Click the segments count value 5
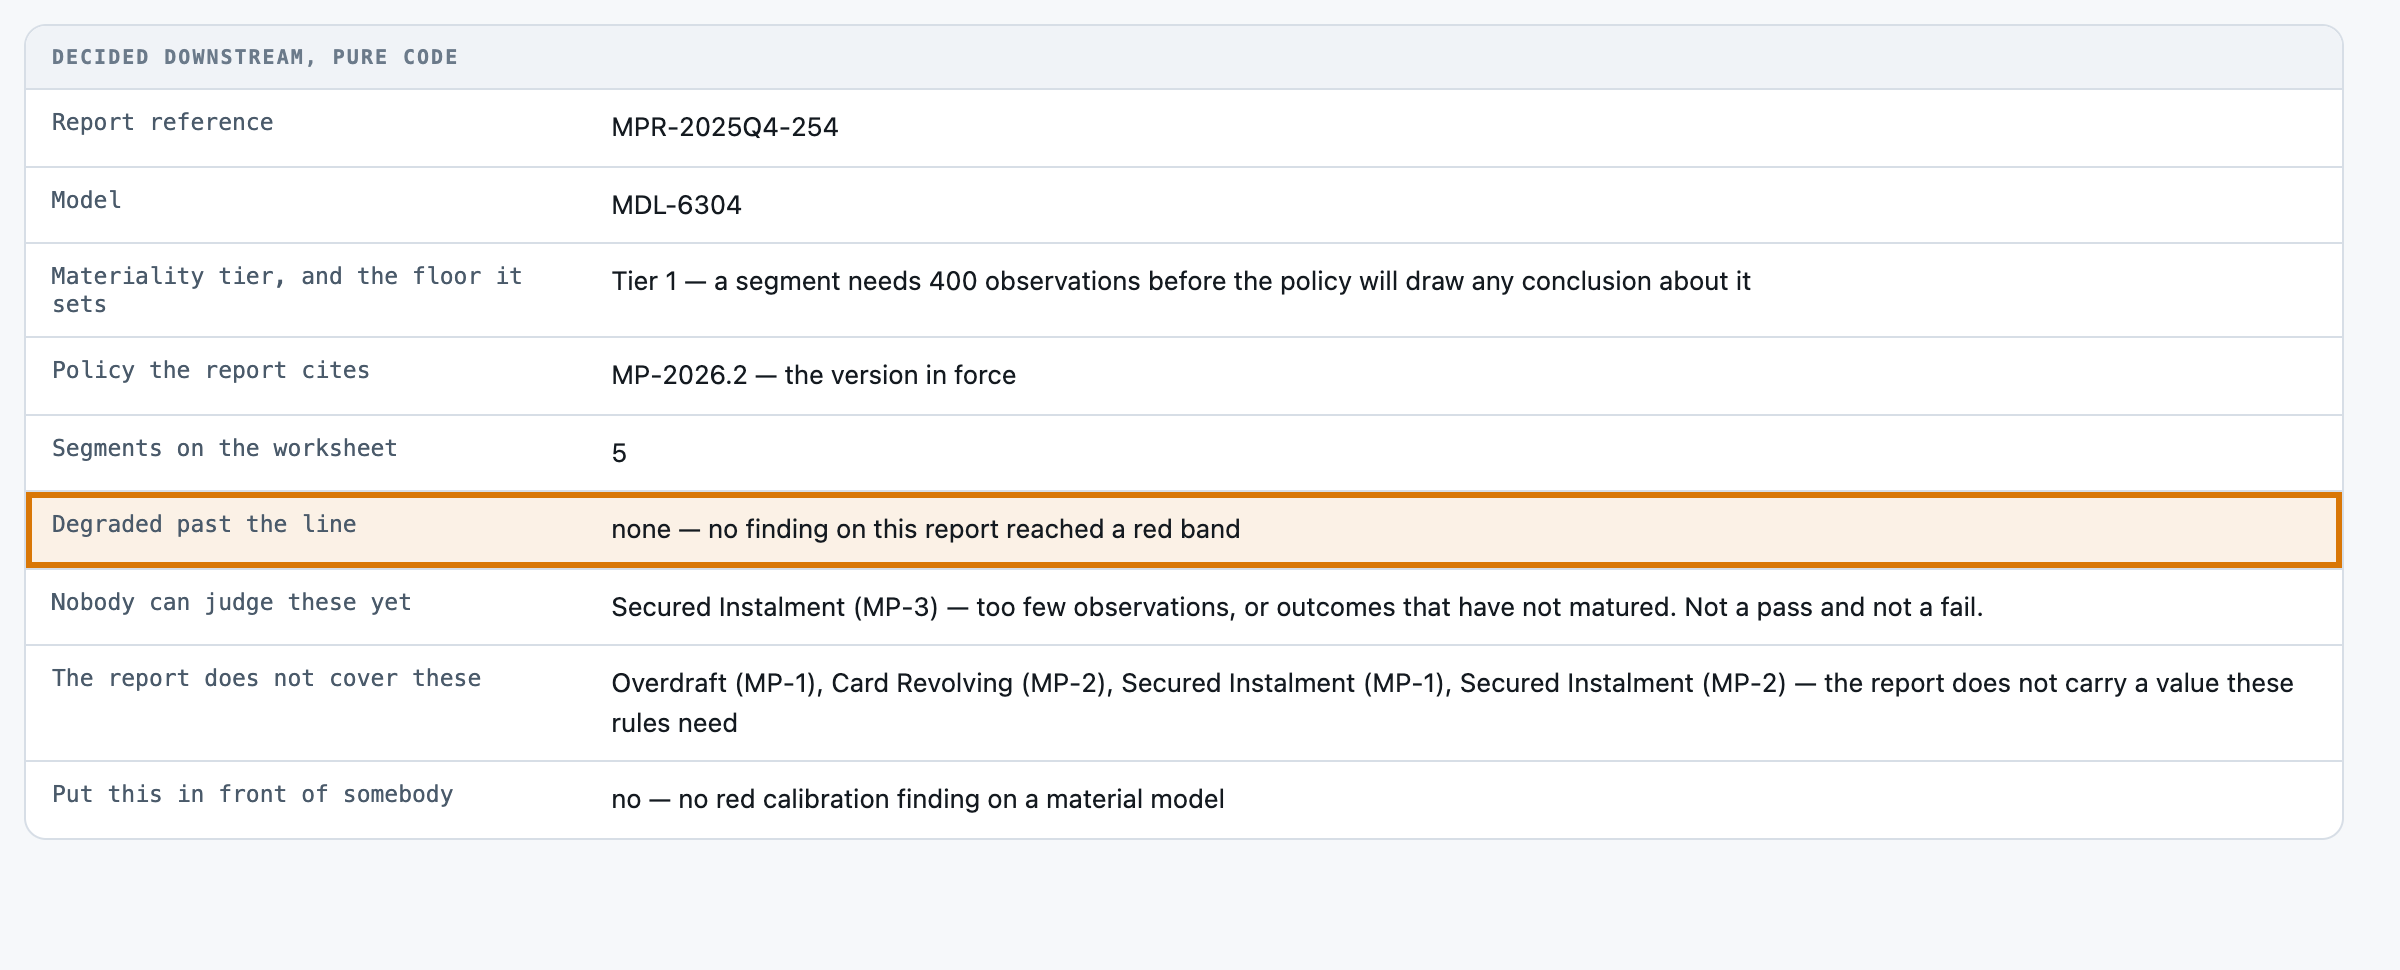Image resolution: width=2400 pixels, height=970 pixels. click(x=619, y=453)
